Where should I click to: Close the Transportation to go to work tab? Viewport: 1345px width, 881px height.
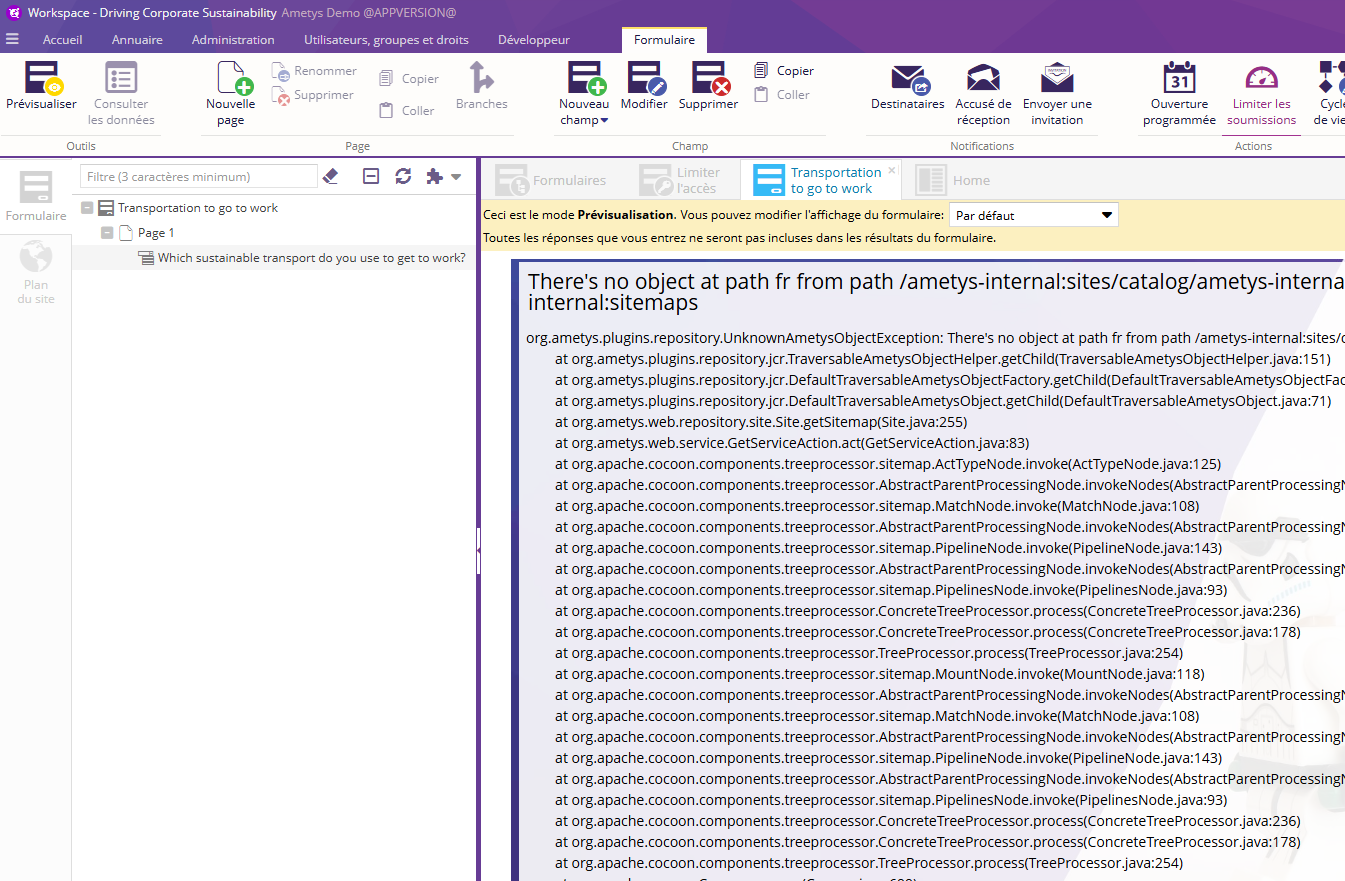[892, 171]
